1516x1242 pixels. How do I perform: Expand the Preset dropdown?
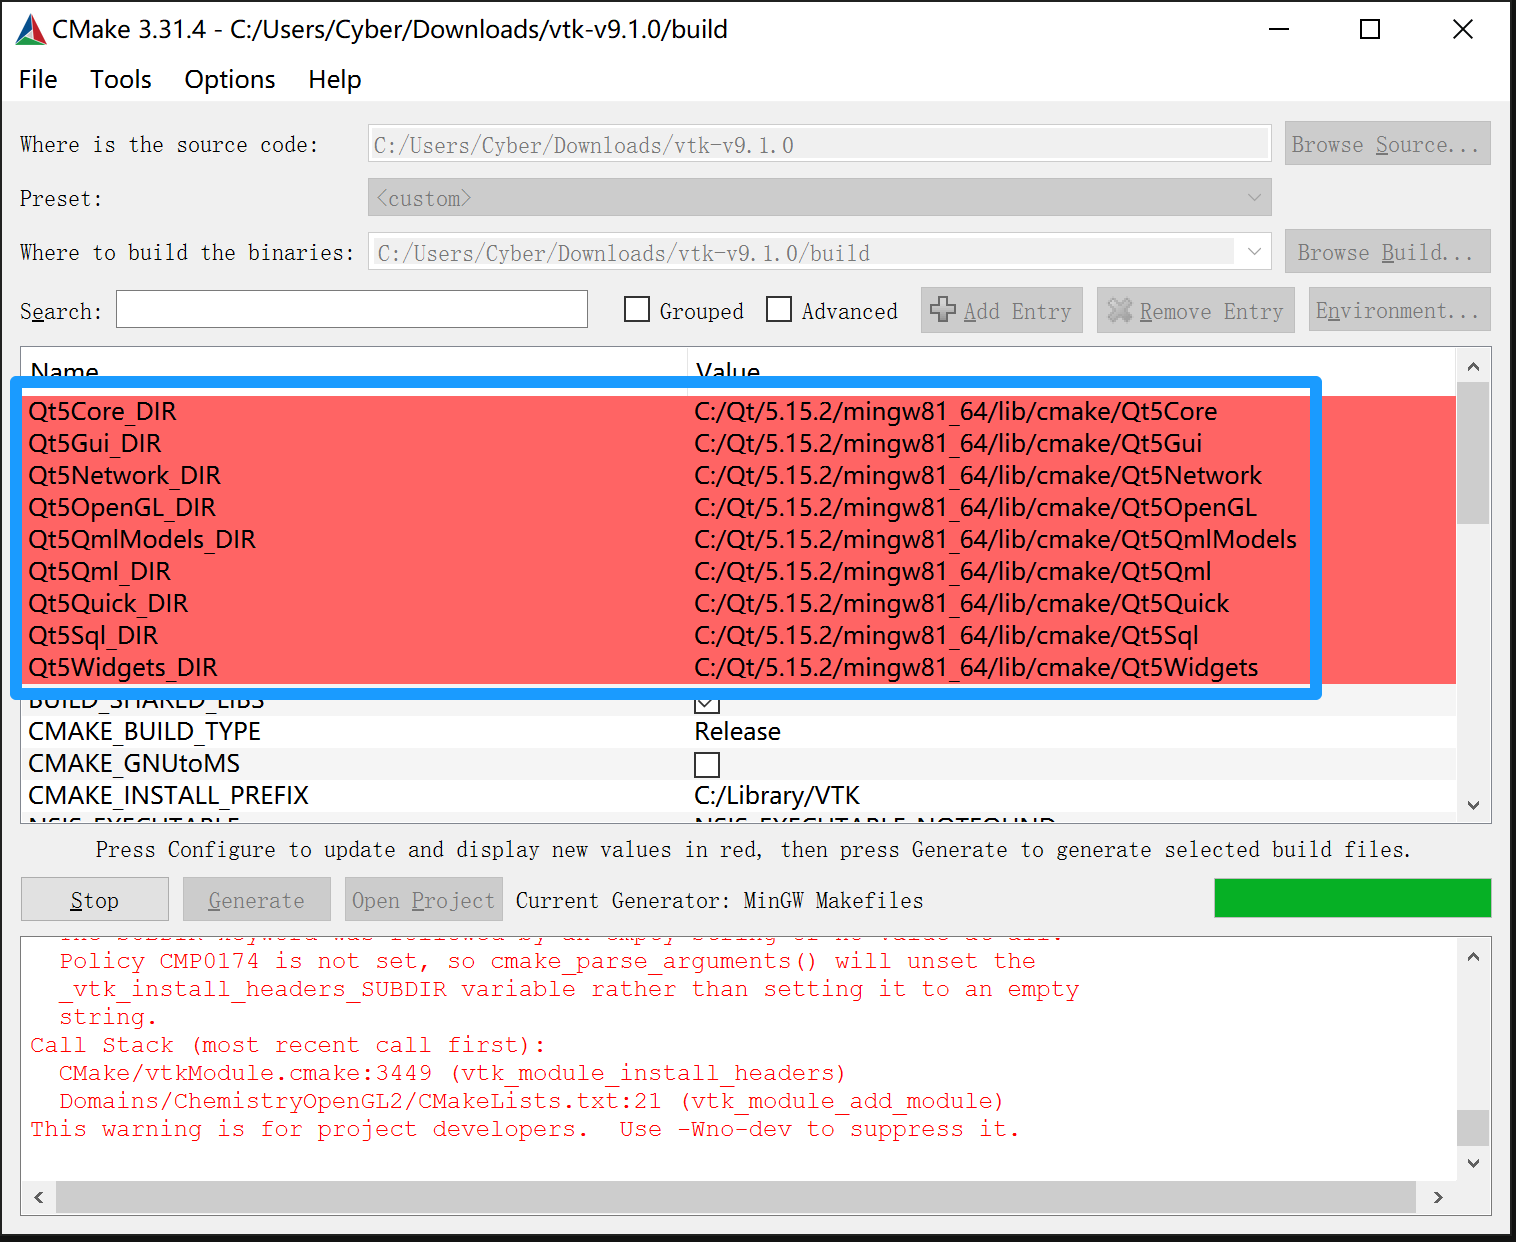pyautogui.click(x=1254, y=198)
